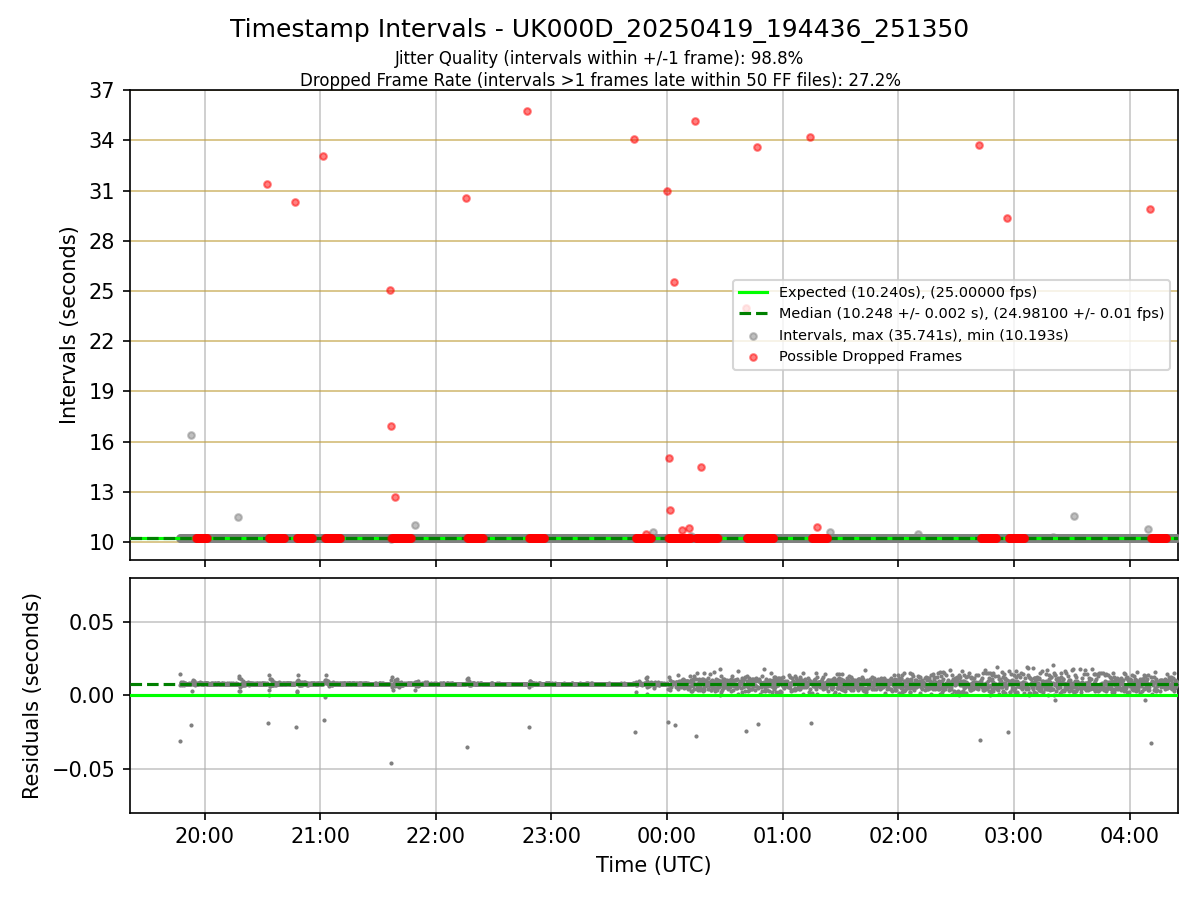
Task: Click legend entry "Expected (10.240s), (25.00000 fps)"
Action: 908,292
